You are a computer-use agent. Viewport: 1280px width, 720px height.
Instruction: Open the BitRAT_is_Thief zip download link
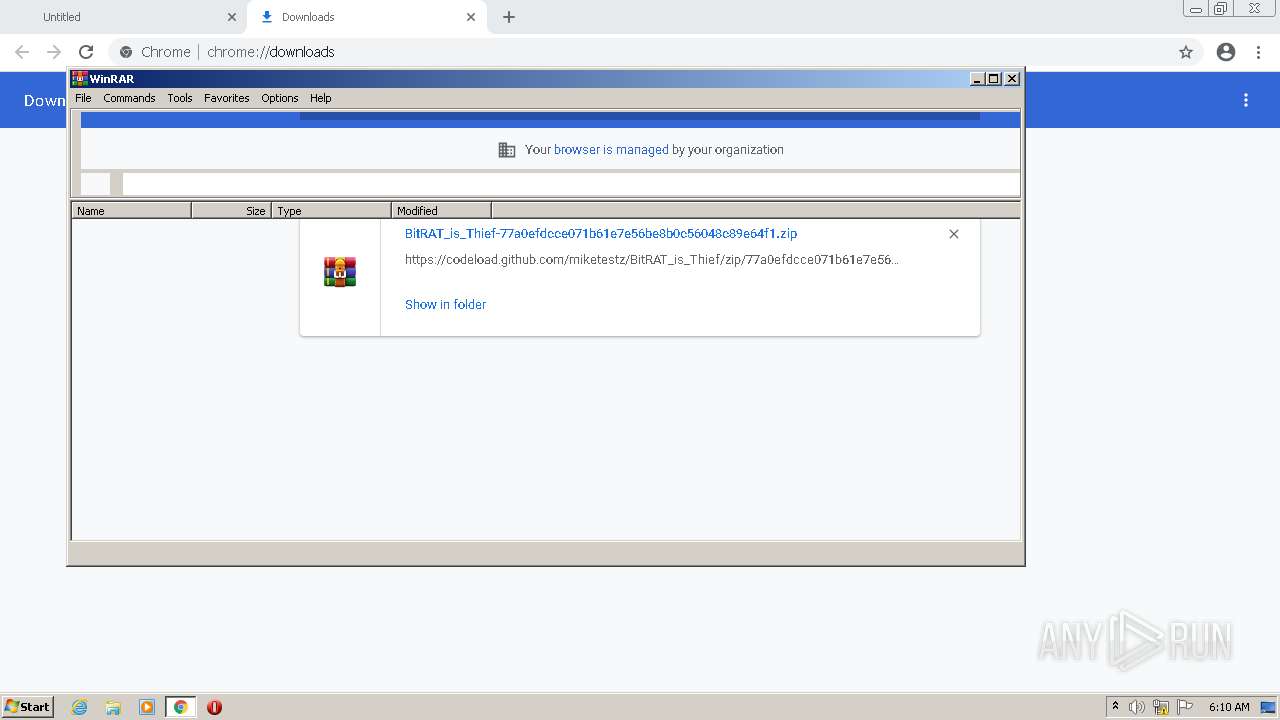(x=601, y=233)
